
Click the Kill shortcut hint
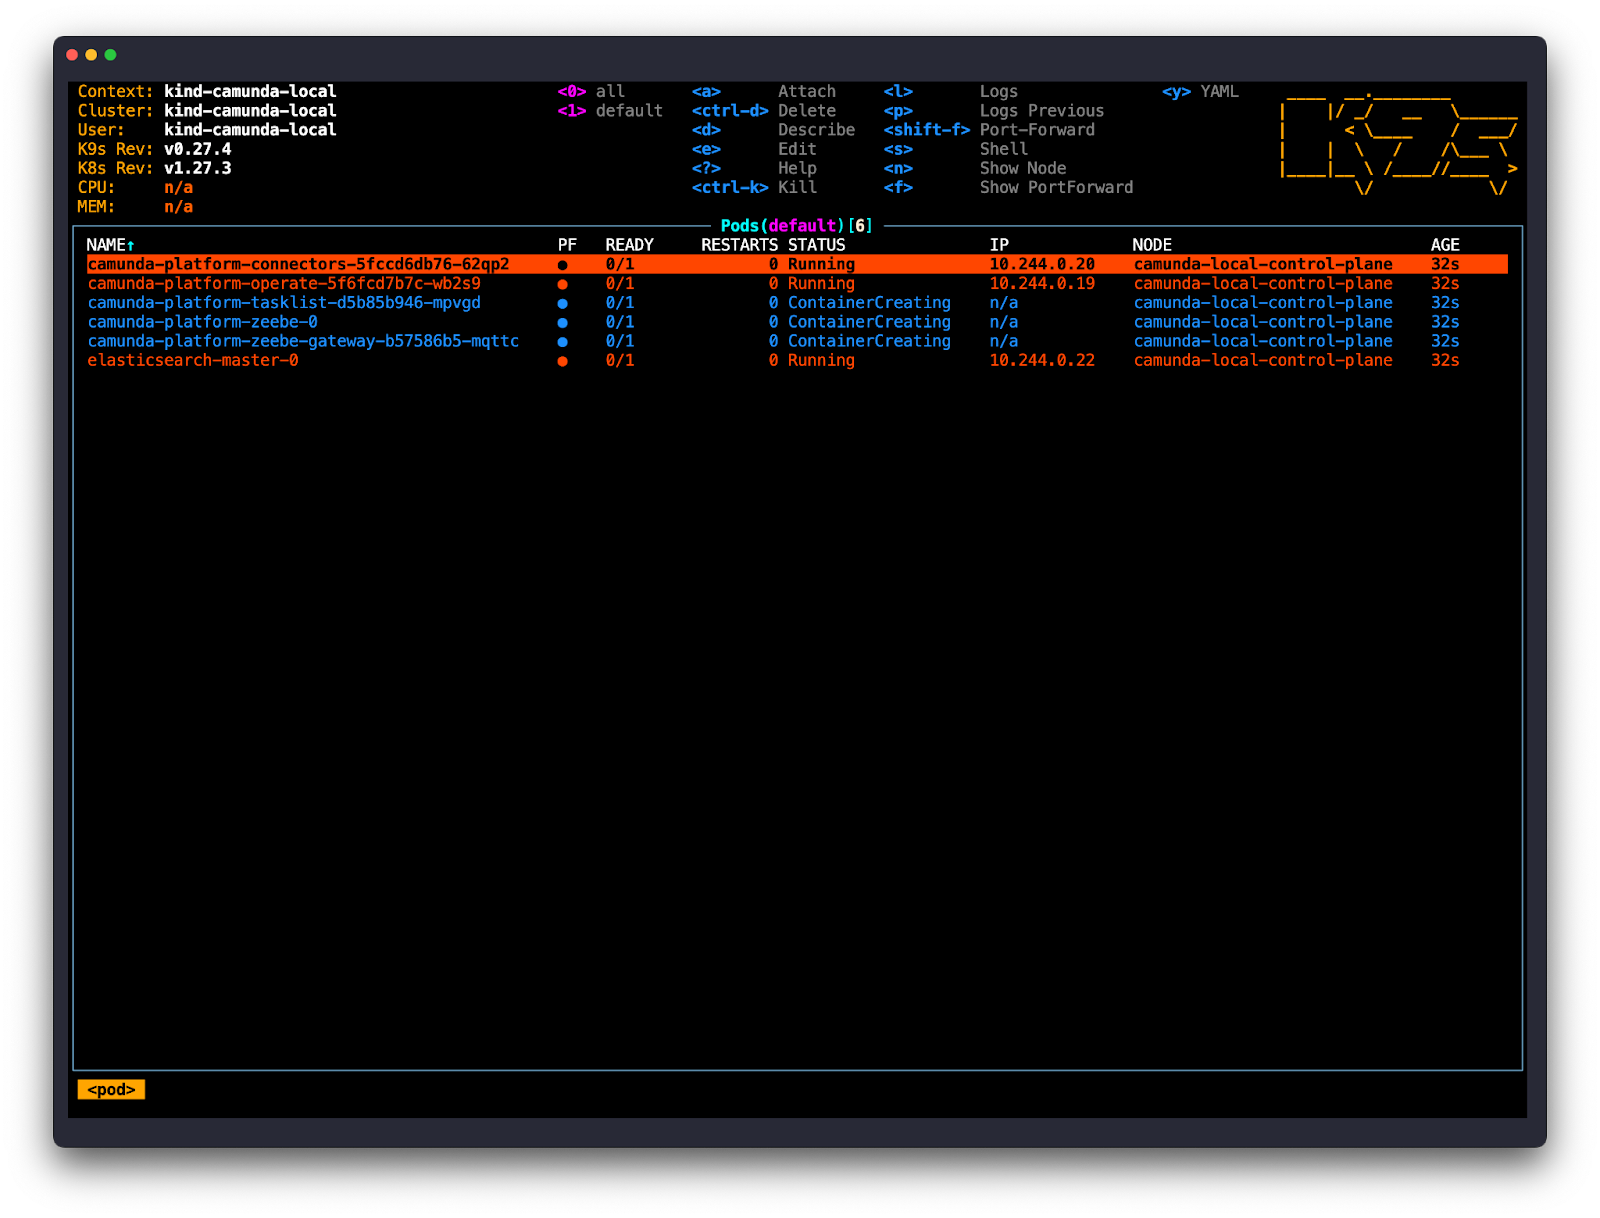point(754,187)
